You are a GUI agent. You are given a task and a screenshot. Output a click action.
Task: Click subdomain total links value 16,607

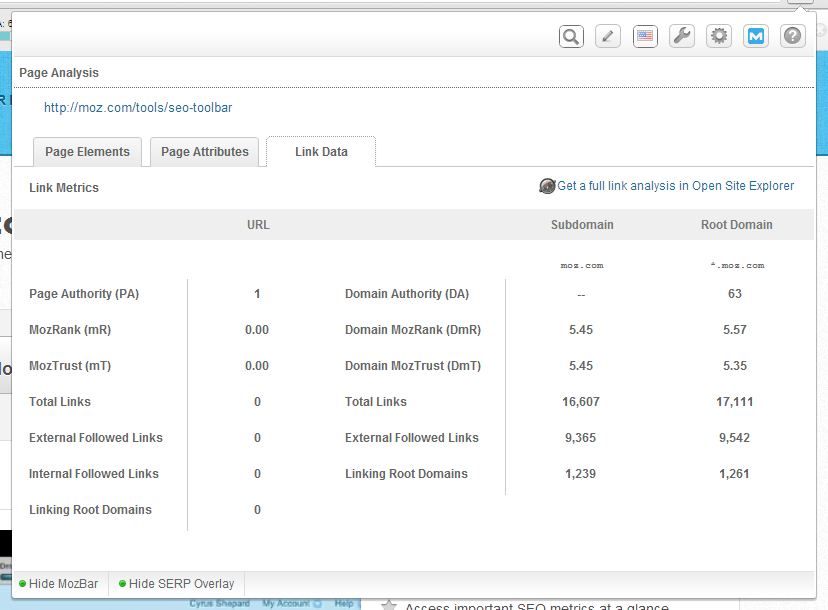coord(580,402)
